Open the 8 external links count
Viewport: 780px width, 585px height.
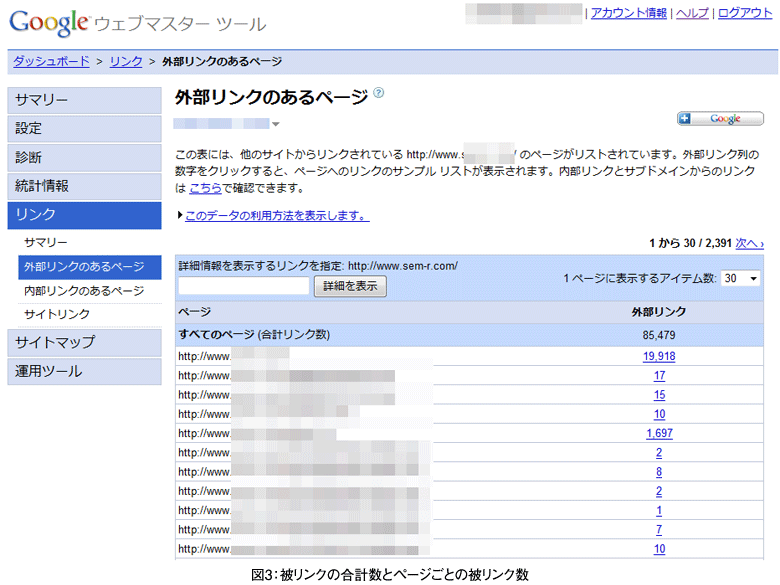(x=659, y=472)
